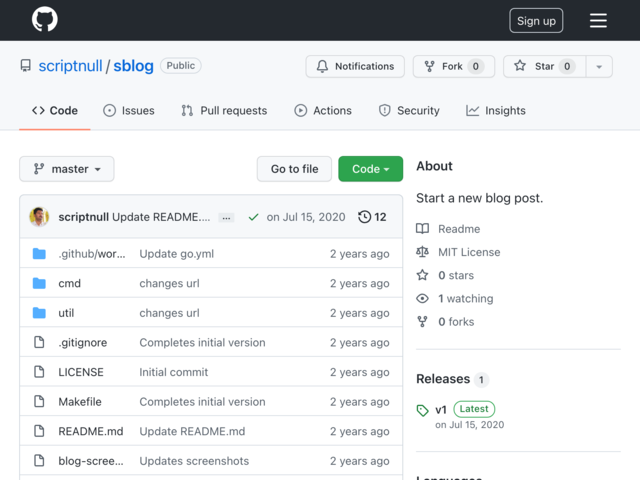Click the Sign up button
Image resolution: width=640 pixels, height=480 pixels.
point(536,20)
